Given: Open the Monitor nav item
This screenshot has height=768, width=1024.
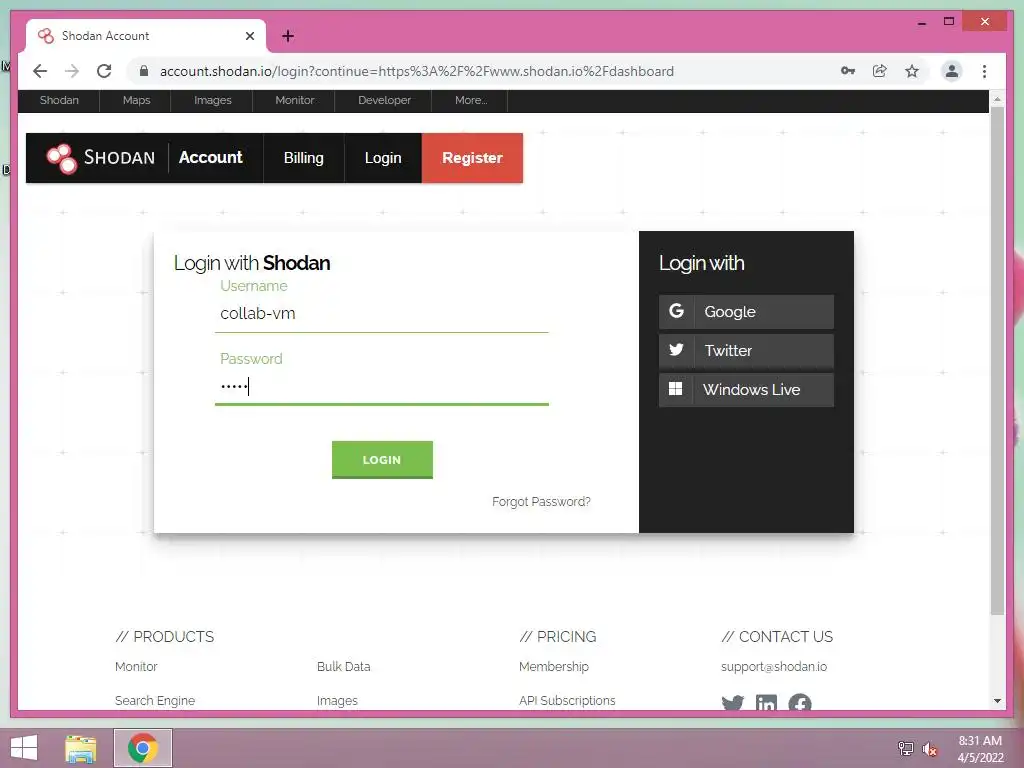Looking at the screenshot, I should tap(295, 101).
